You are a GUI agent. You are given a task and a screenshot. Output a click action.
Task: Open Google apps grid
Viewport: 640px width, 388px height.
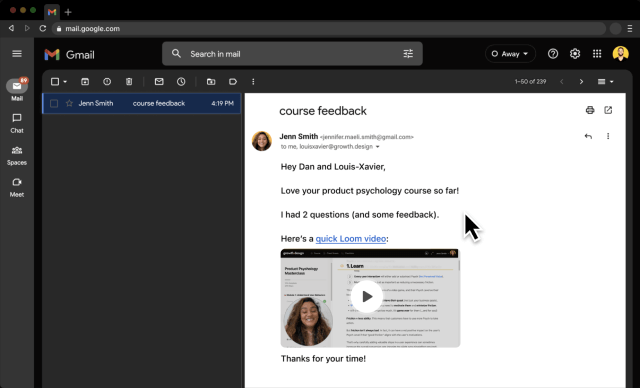[597, 53]
